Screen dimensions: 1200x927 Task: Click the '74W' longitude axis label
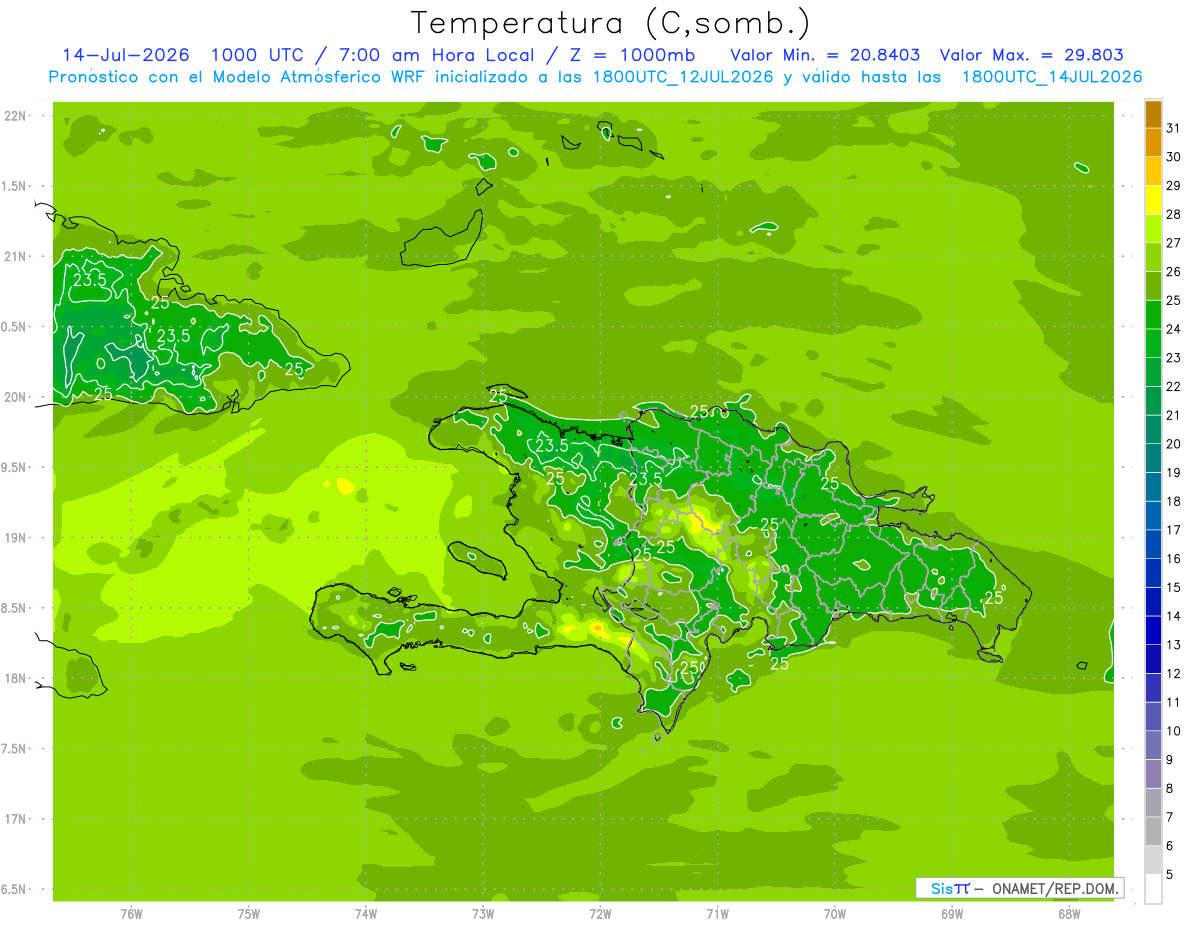(x=366, y=914)
